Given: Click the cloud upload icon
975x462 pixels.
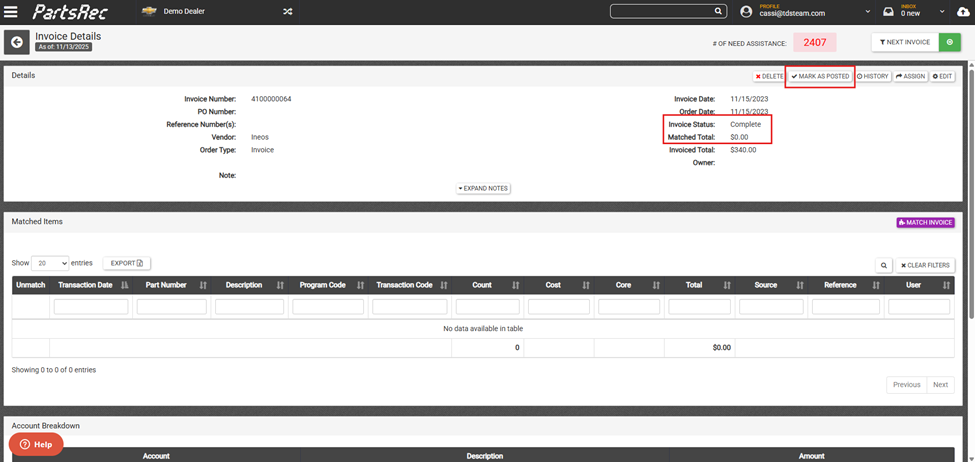Looking at the screenshot, I should [963, 11].
